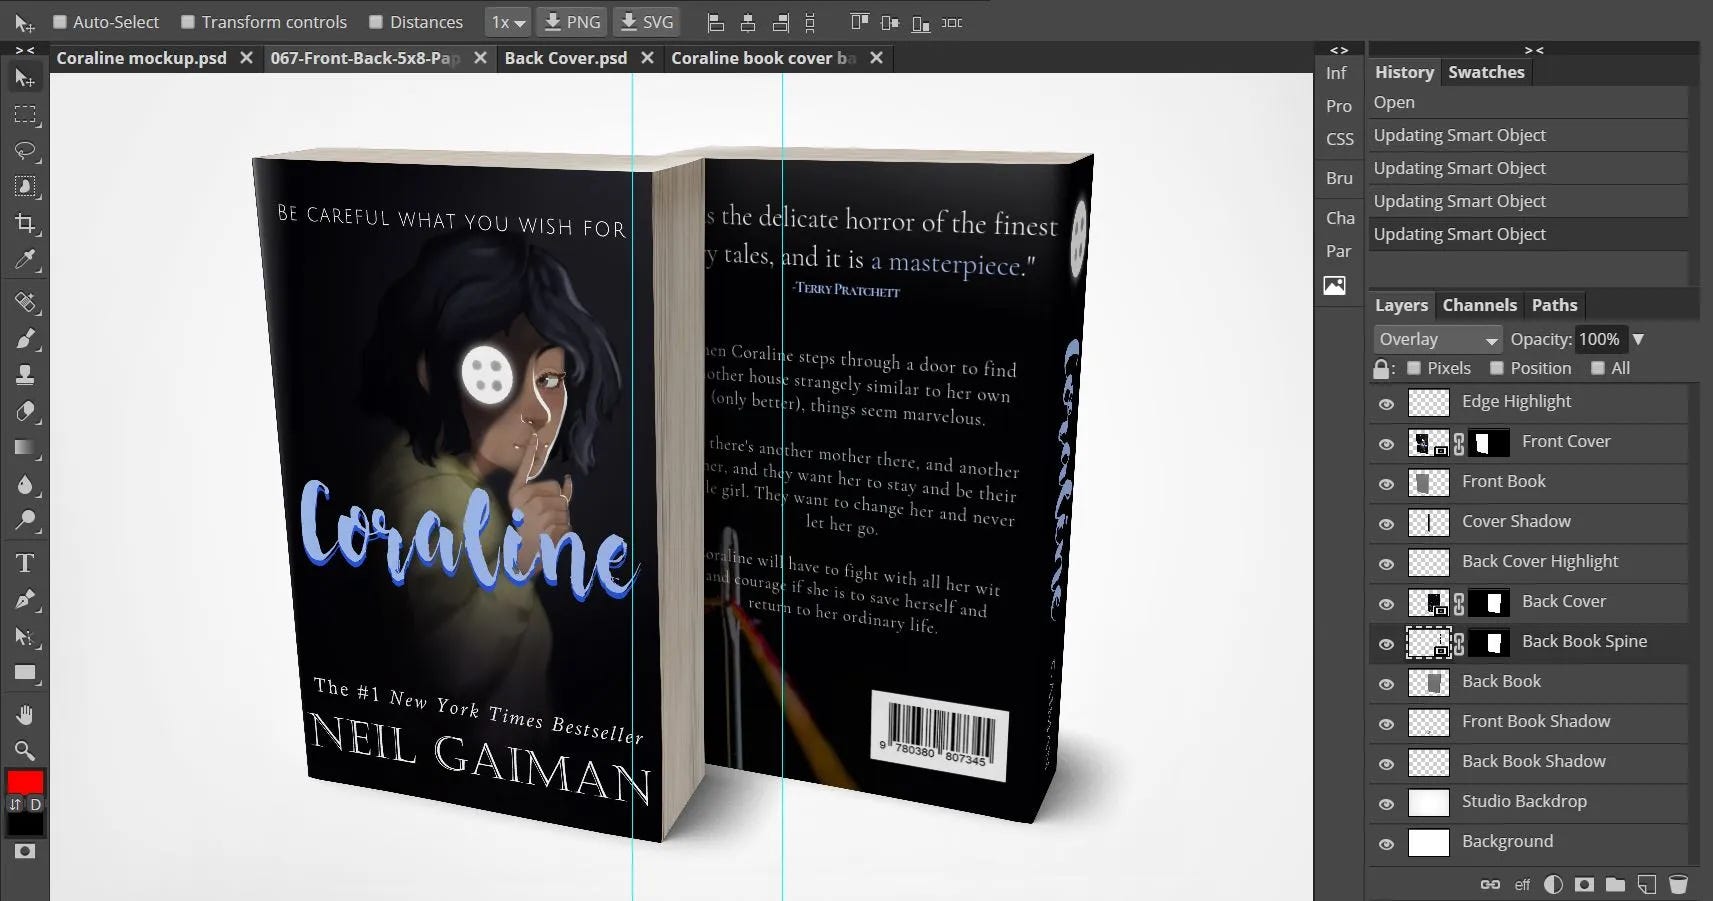The width and height of the screenshot is (1713, 901).
Task: Check the lock Position option
Action: coord(1497,368)
